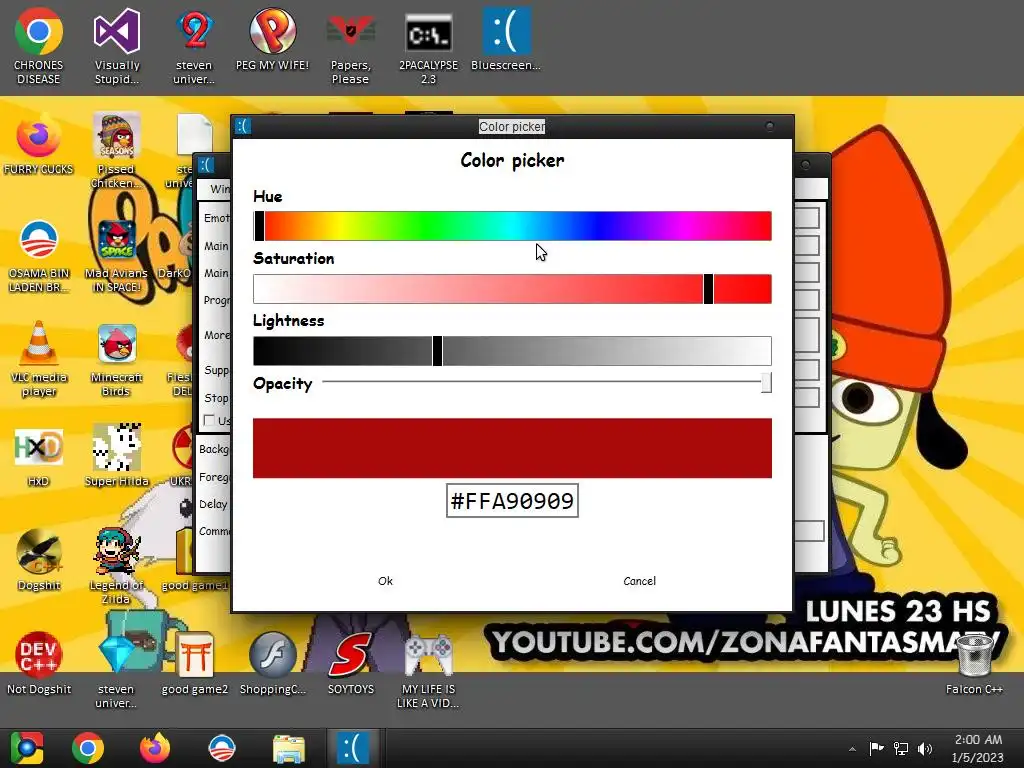Image resolution: width=1024 pixels, height=768 pixels.
Task: Click the Start button on the taskbar
Action: coord(26,748)
